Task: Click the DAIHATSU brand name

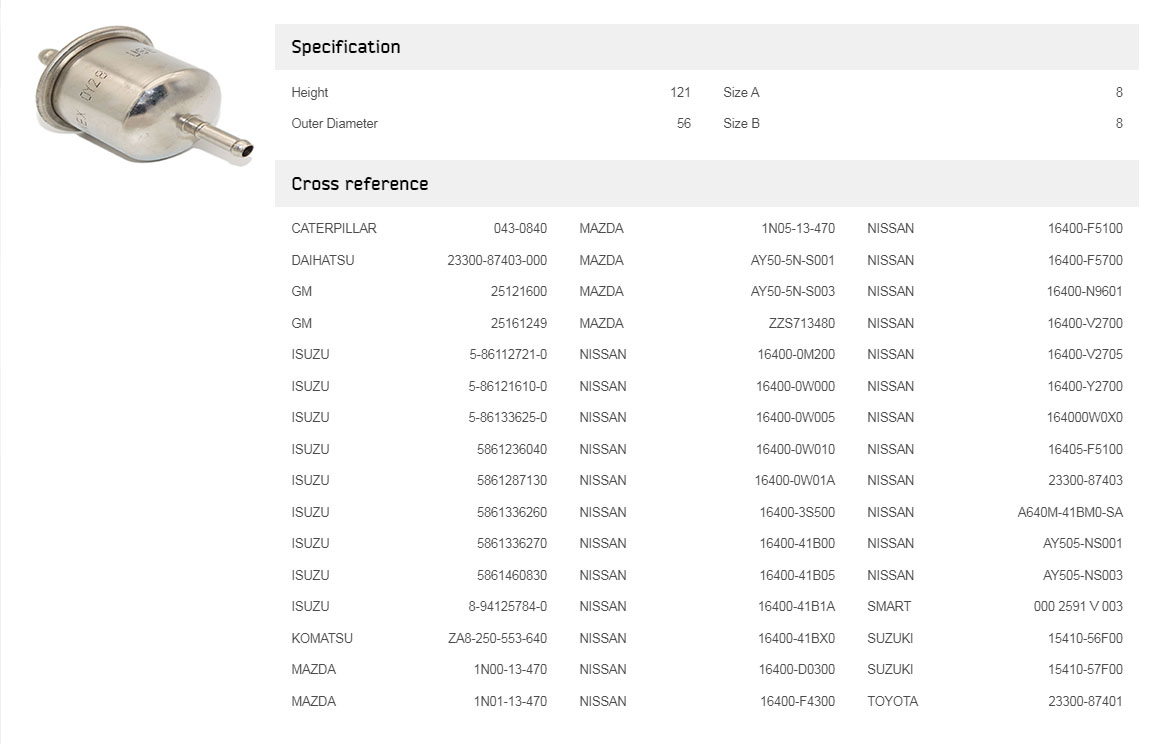Action: click(322, 261)
